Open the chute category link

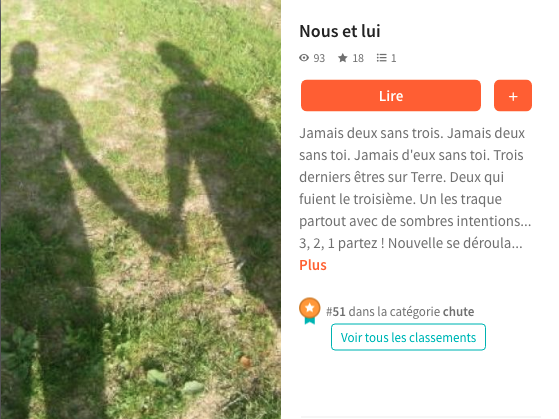click(x=458, y=312)
